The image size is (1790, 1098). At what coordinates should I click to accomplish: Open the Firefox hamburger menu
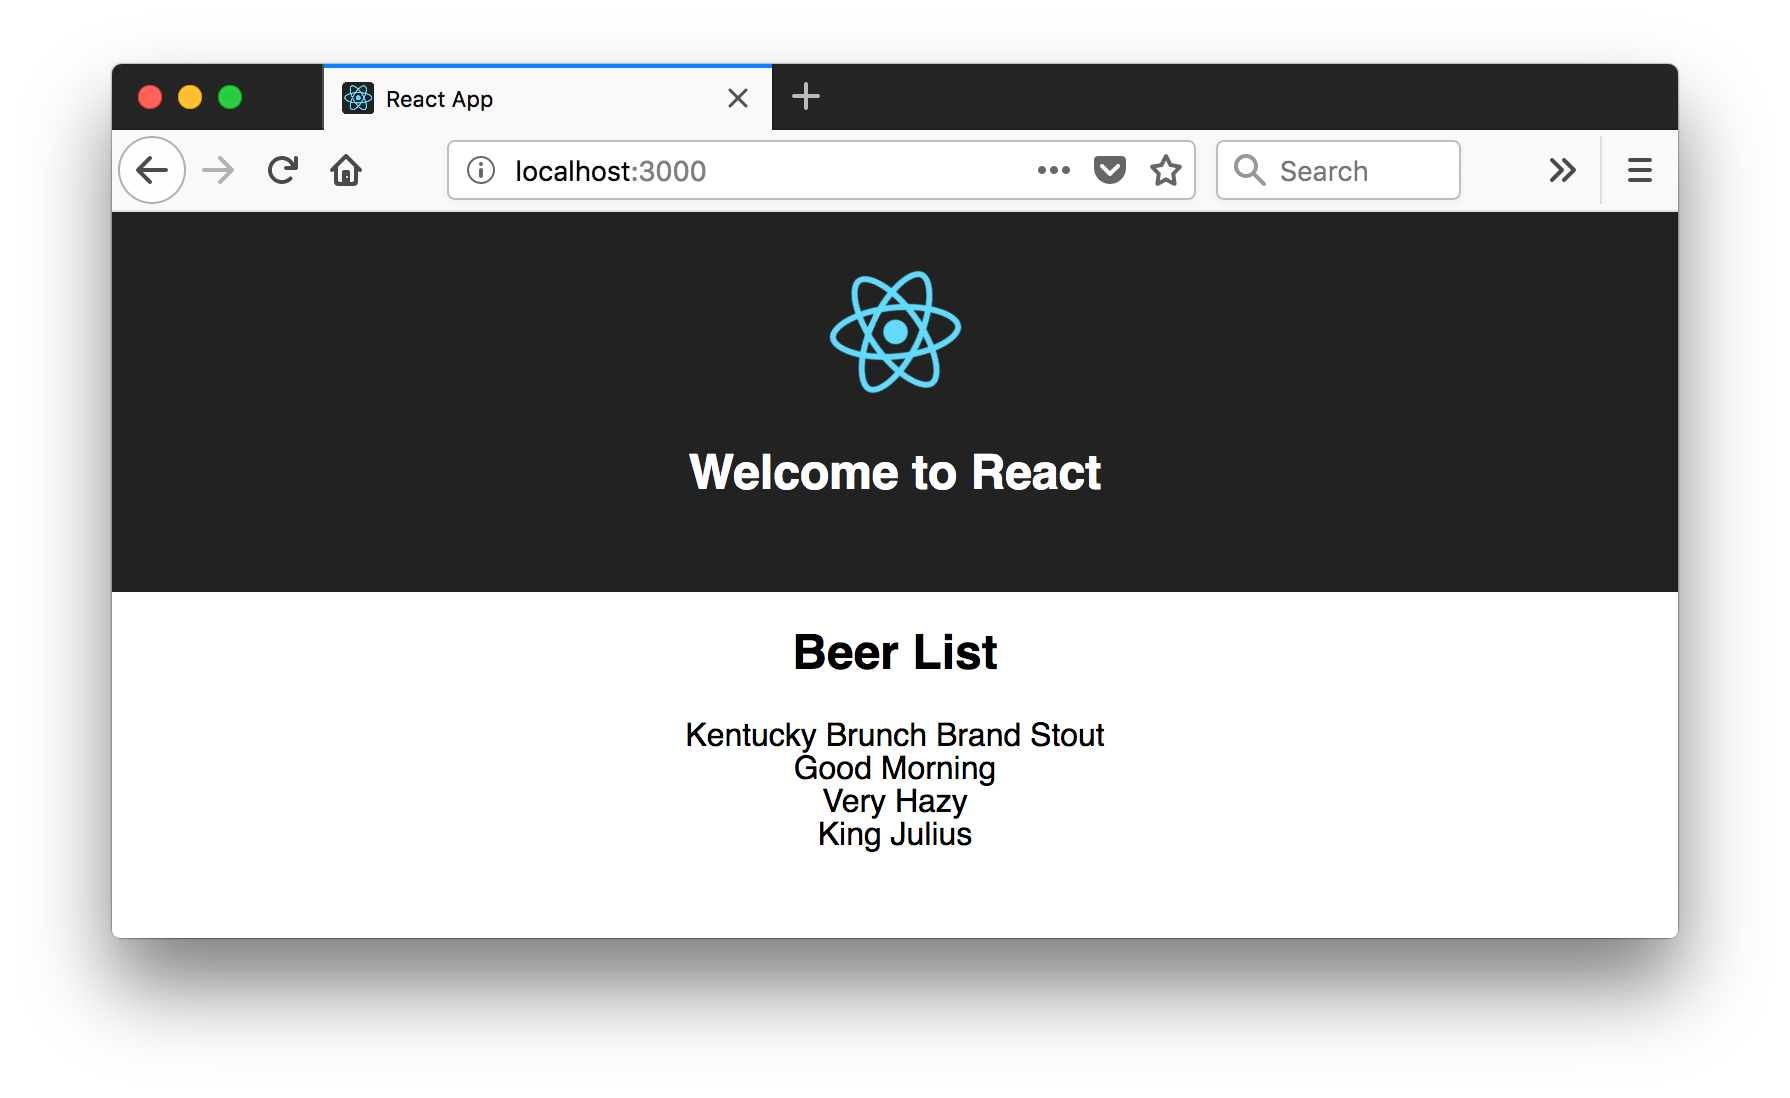[1639, 171]
